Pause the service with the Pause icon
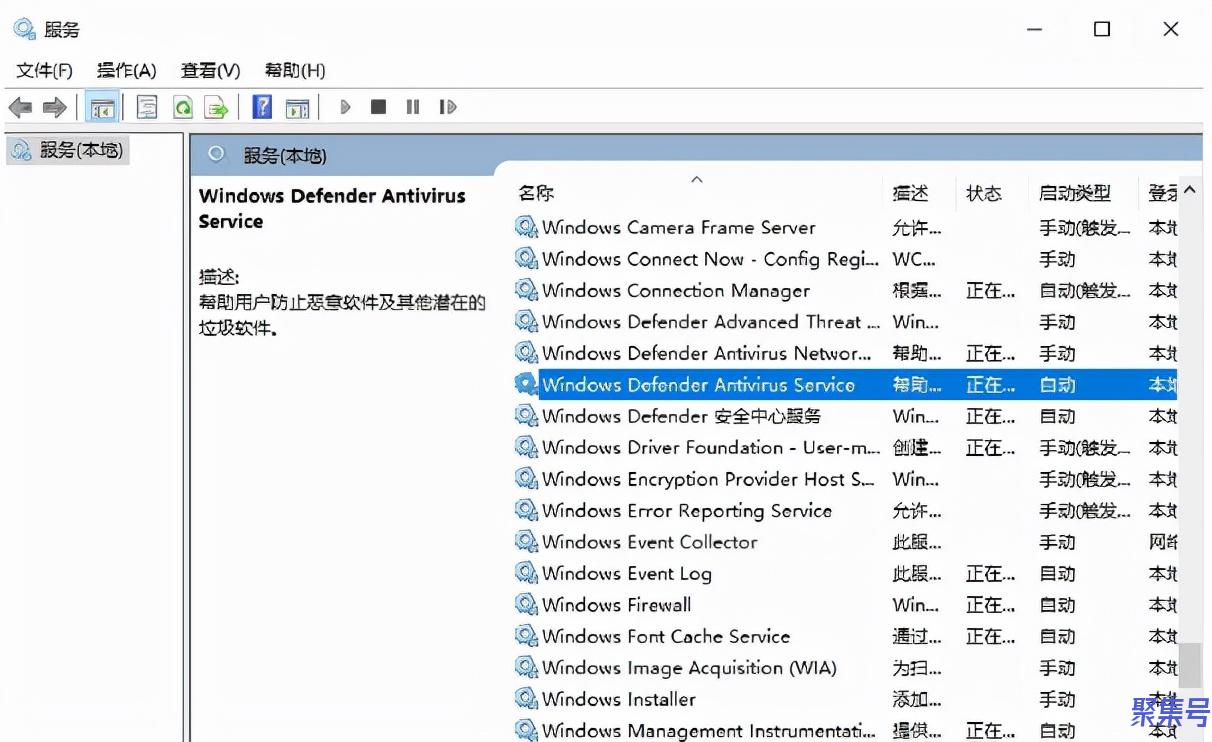Image resolution: width=1212 pixels, height=742 pixels. click(412, 107)
